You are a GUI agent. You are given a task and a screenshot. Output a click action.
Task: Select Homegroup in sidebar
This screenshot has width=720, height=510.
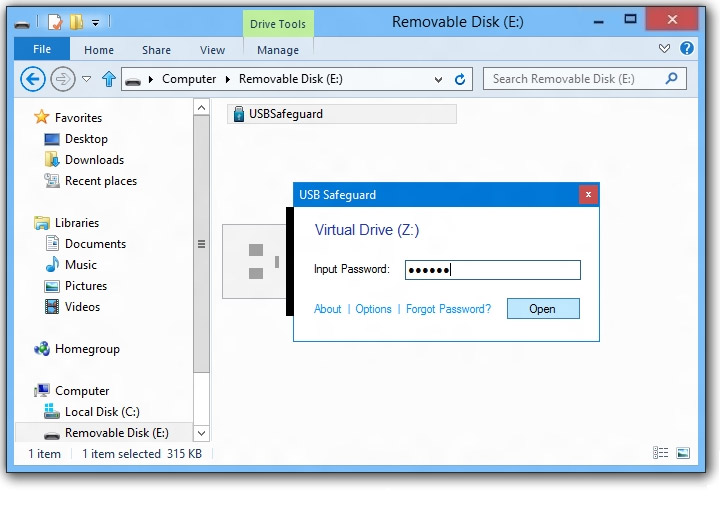87,349
